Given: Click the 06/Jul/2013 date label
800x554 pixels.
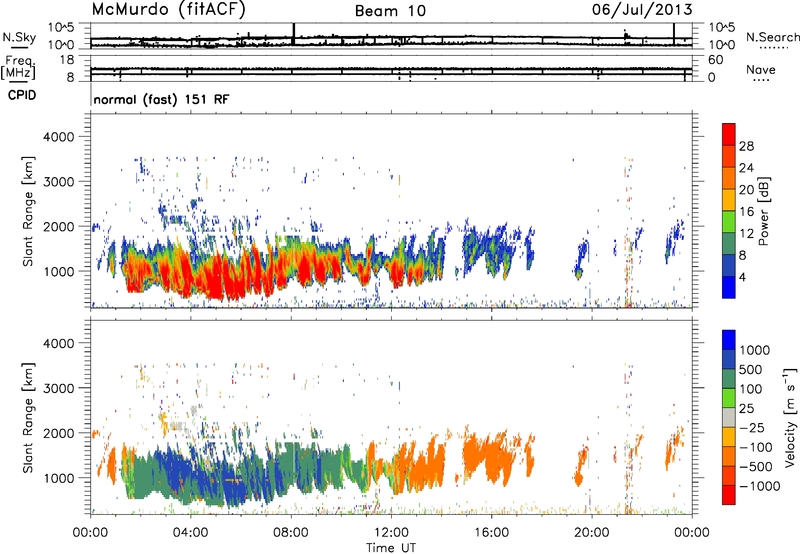Looking at the screenshot, I should pyautogui.click(x=642, y=10).
